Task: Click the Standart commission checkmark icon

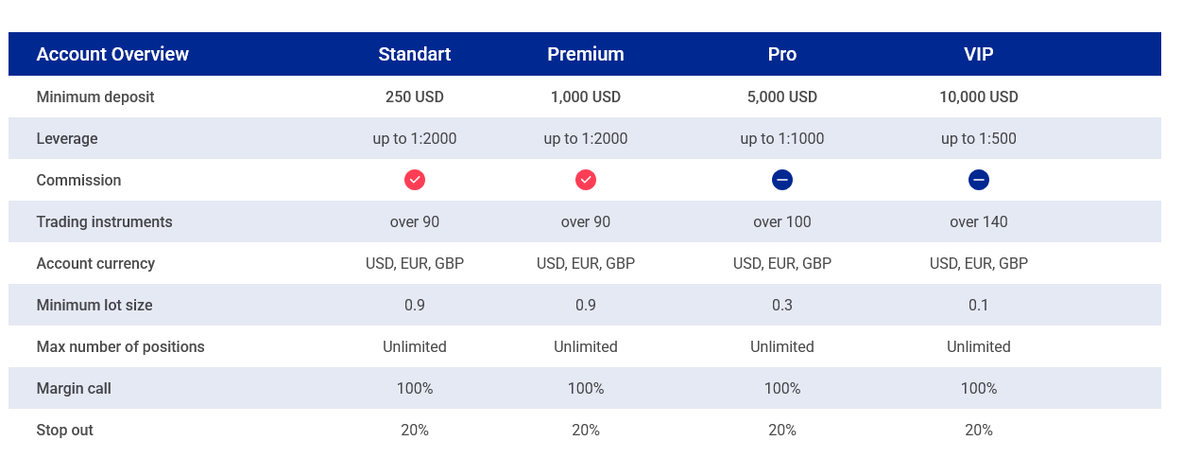Action: [x=415, y=180]
